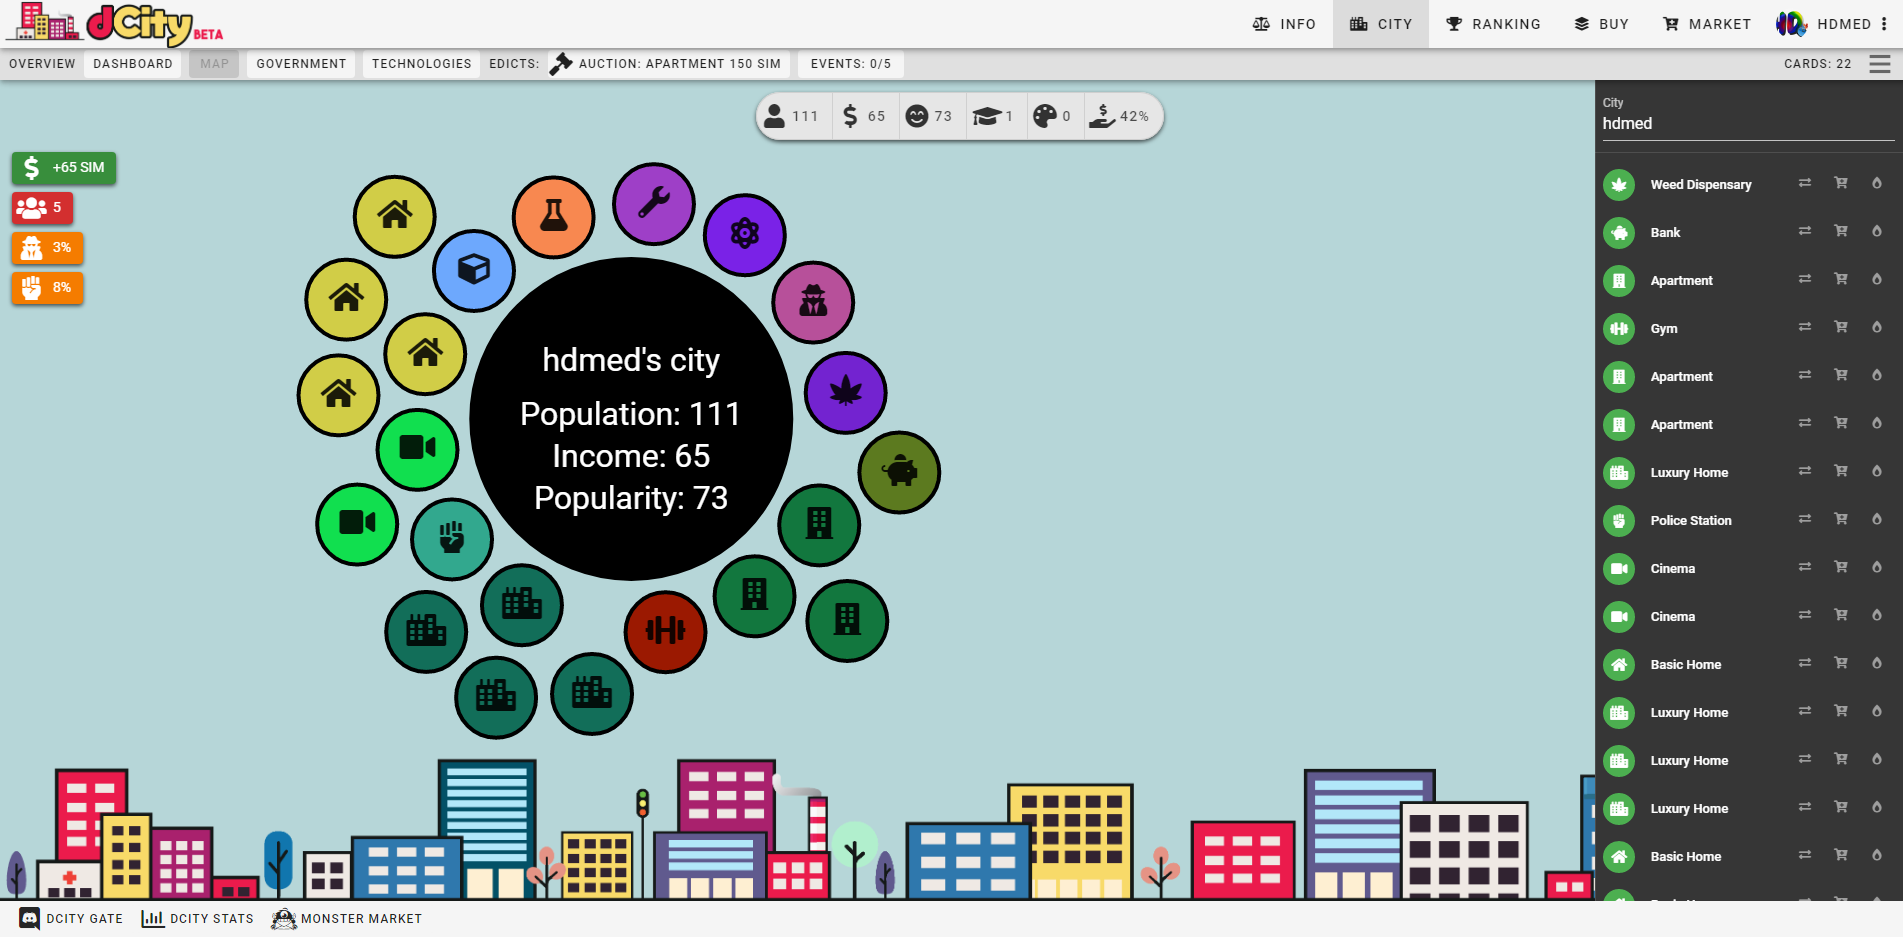1903x937 pixels.
Task: Click transfer icon in Bank row
Action: [1805, 231]
